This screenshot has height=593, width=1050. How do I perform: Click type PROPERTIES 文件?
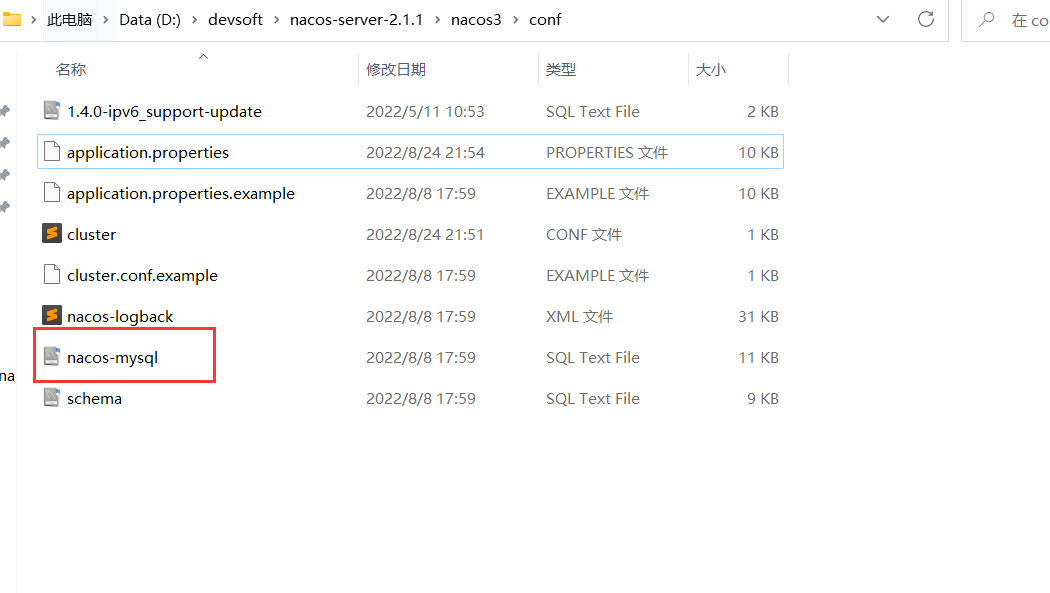point(607,153)
